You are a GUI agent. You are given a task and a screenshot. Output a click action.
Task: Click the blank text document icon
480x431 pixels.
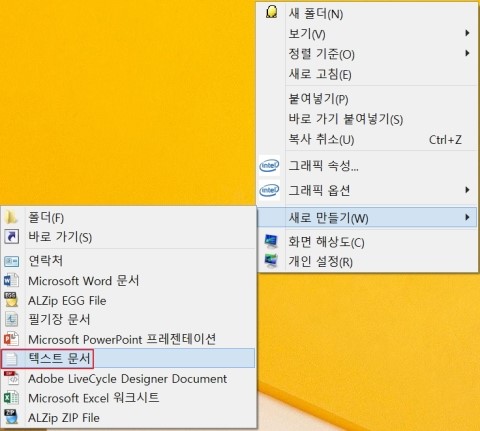pyautogui.click(x=11, y=359)
